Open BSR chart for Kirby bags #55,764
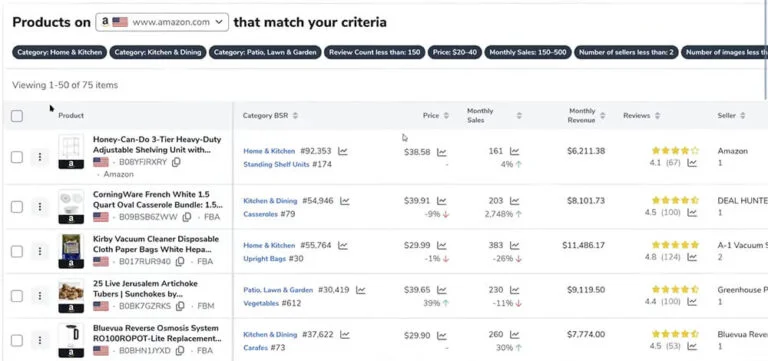The image size is (768, 361). point(343,245)
